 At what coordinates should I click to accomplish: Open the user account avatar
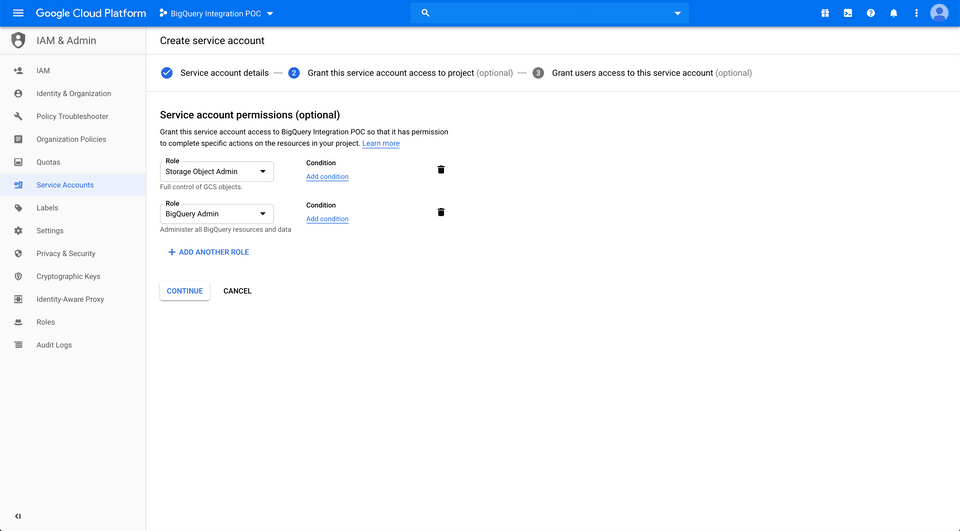tap(938, 13)
